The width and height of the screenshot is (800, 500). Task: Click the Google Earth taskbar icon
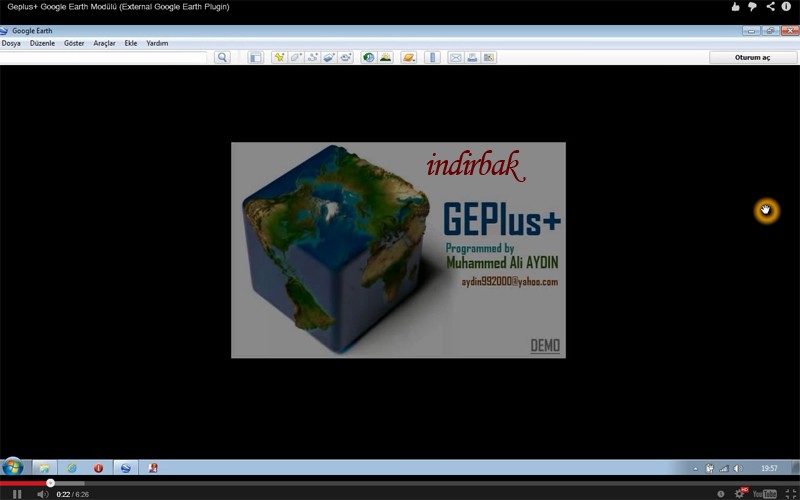(x=126, y=467)
